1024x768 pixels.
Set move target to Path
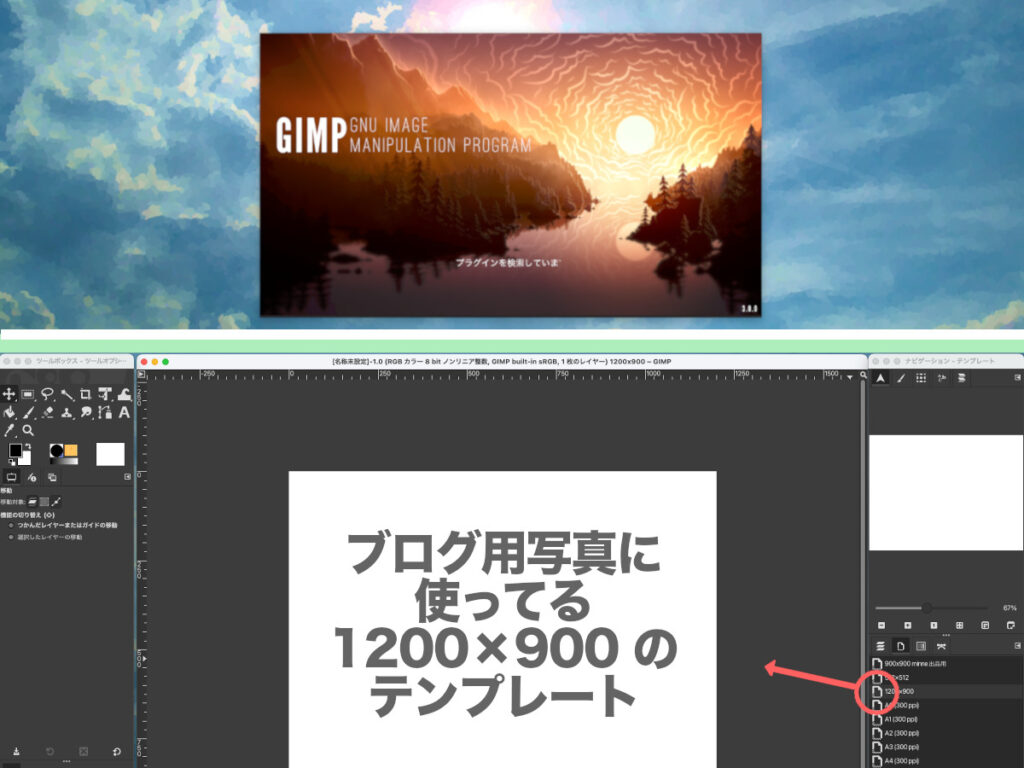(x=56, y=502)
